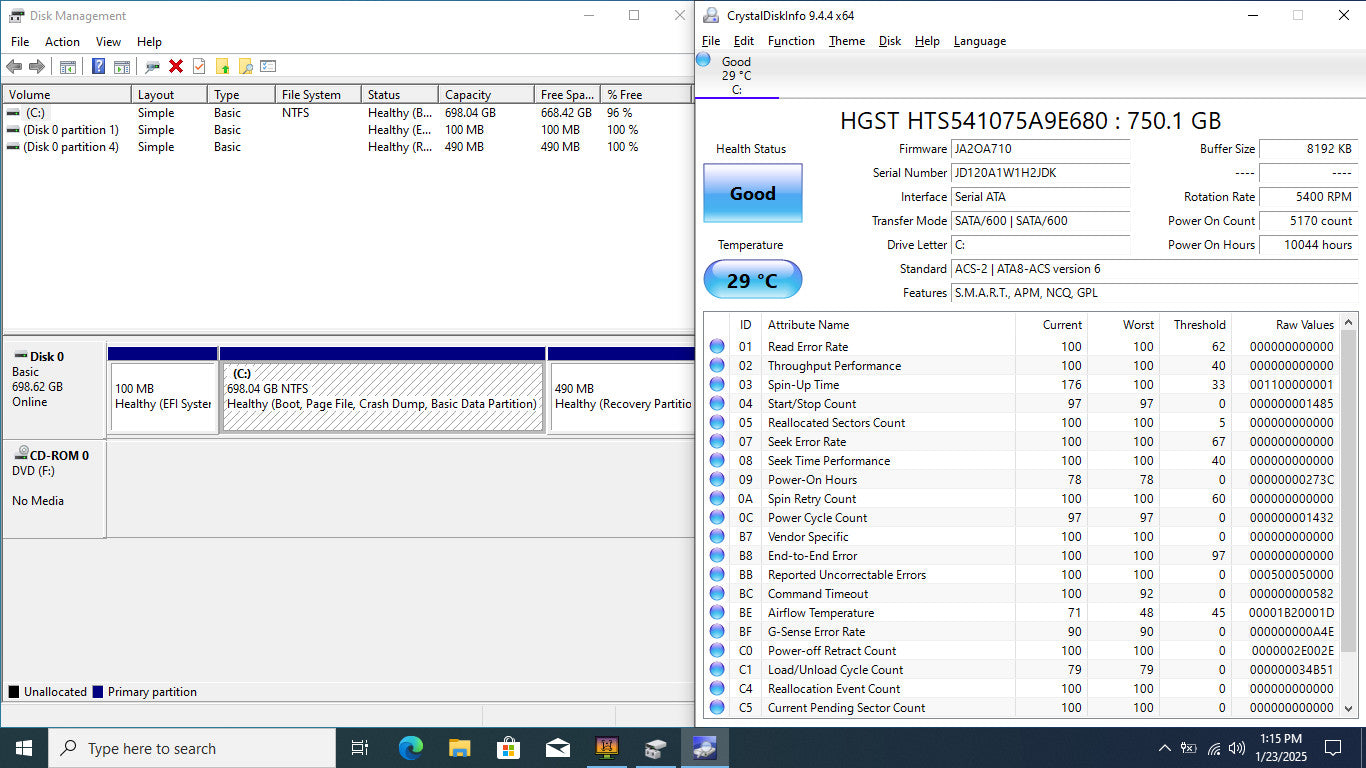Viewport: 1366px width, 768px height.
Task: Open Help via the blue question mark icon
Action: (99, 67)
